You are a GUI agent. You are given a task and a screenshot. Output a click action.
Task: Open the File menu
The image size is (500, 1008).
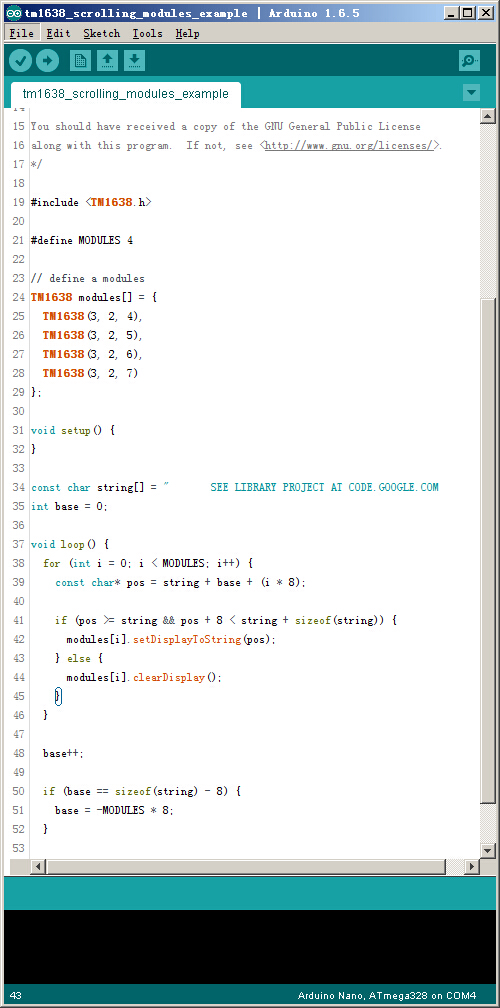(22, 33)
